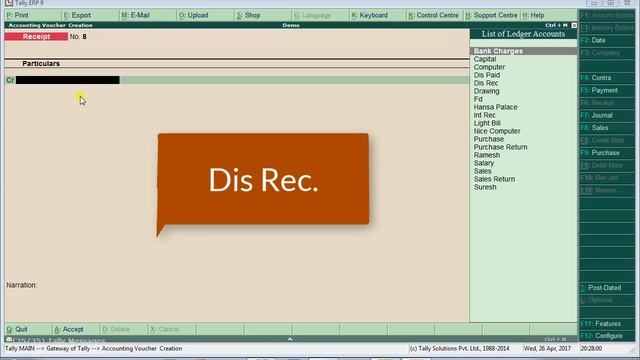The height and width of the screenshot is (360, 640).
Task: Select Fd ledger
Action: click(478, 99)
